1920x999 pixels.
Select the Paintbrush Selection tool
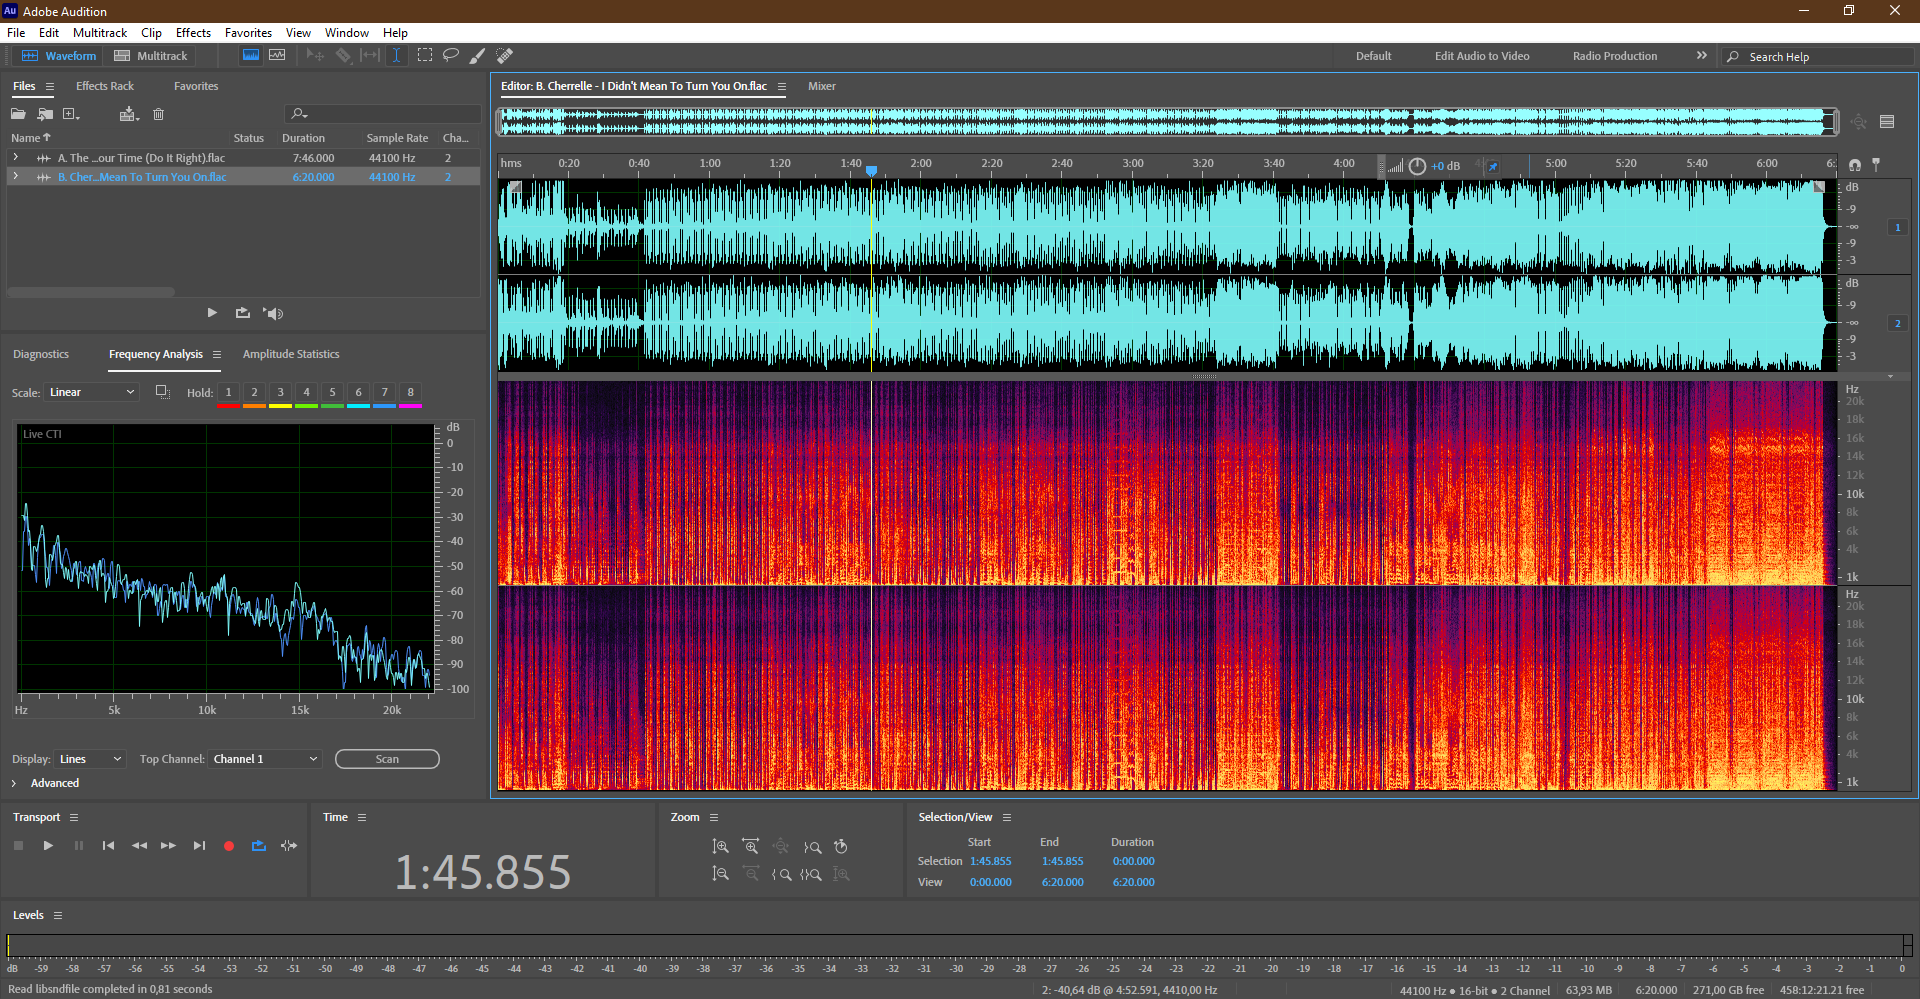(x=478, y=56)
